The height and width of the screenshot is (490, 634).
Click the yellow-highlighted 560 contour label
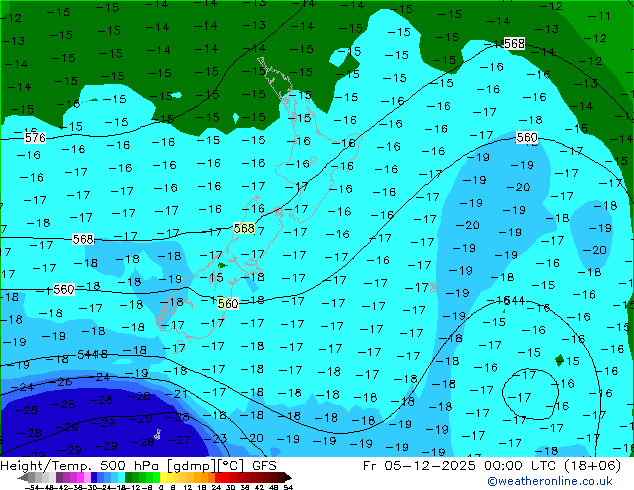228,304
